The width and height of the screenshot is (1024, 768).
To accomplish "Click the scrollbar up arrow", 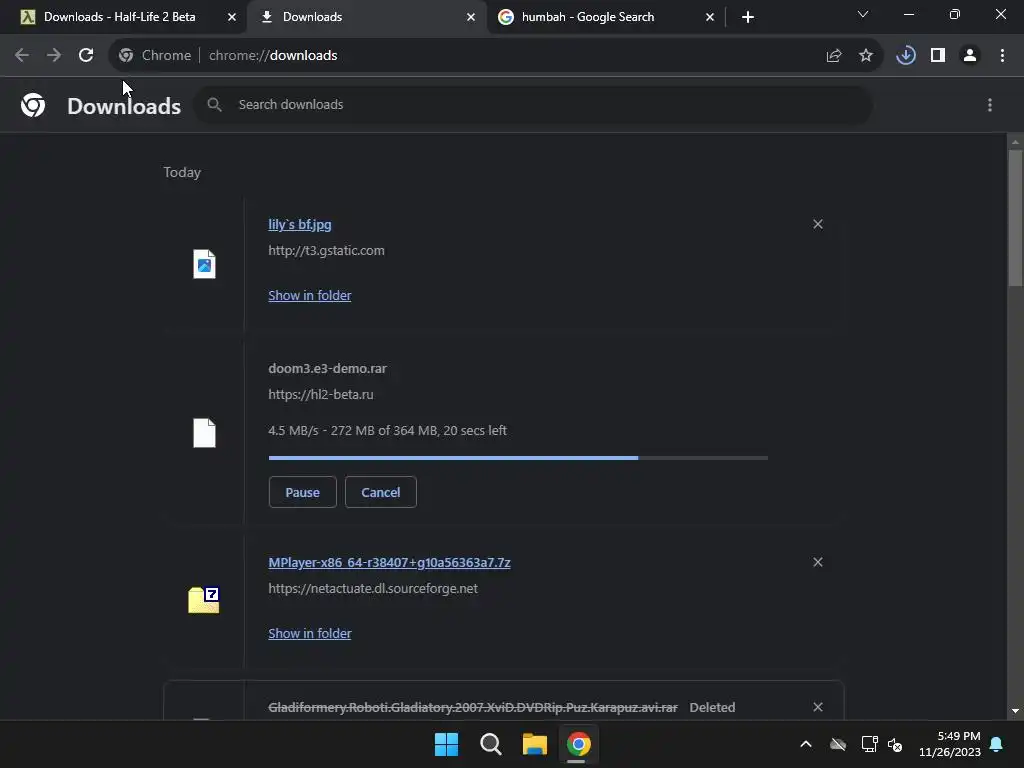I will tap(1015, 142).
